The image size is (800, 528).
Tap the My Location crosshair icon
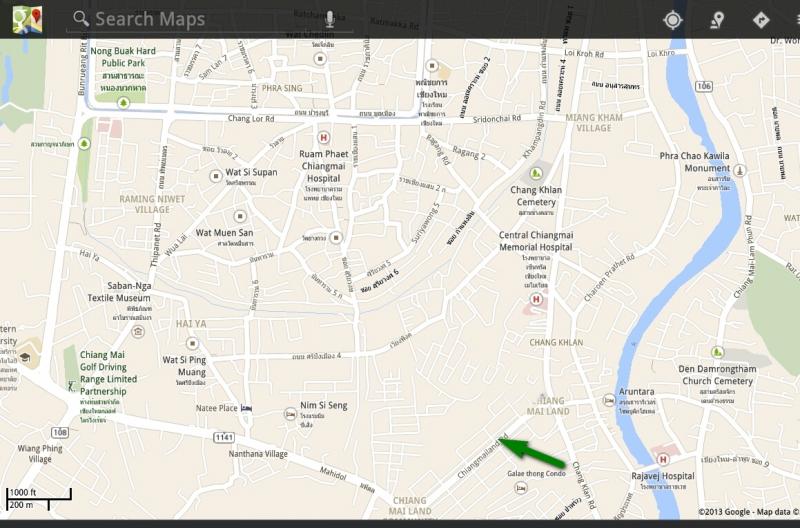click(x=673, y=20)
